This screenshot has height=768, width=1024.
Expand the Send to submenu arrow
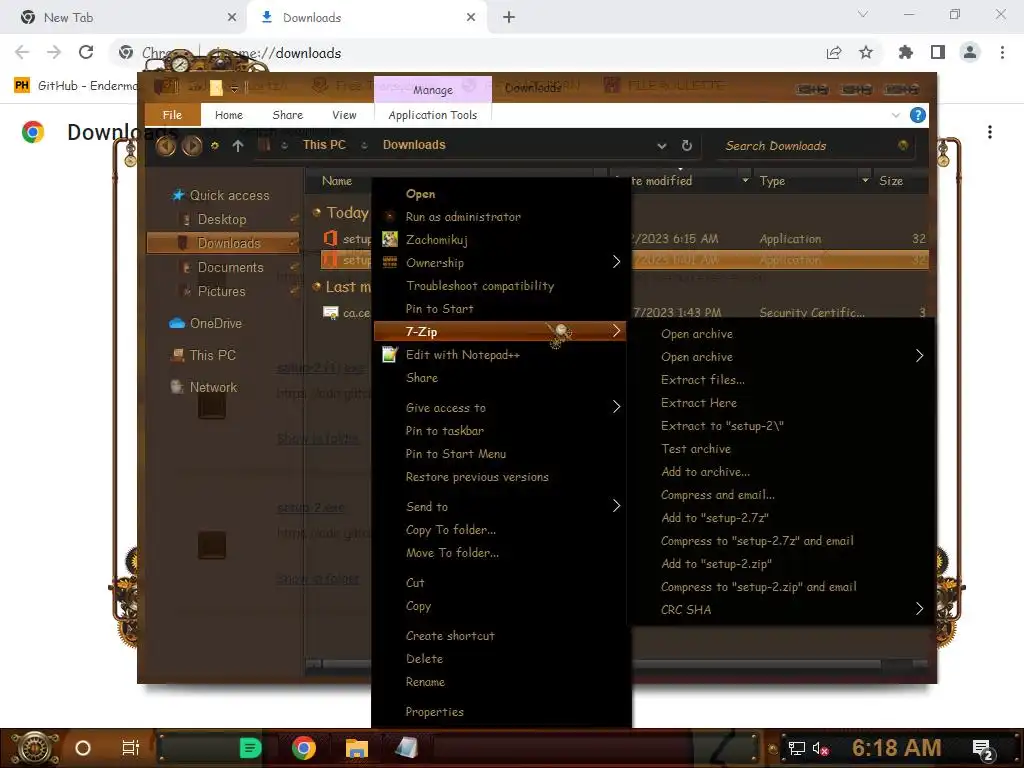(x=616, y=506)
